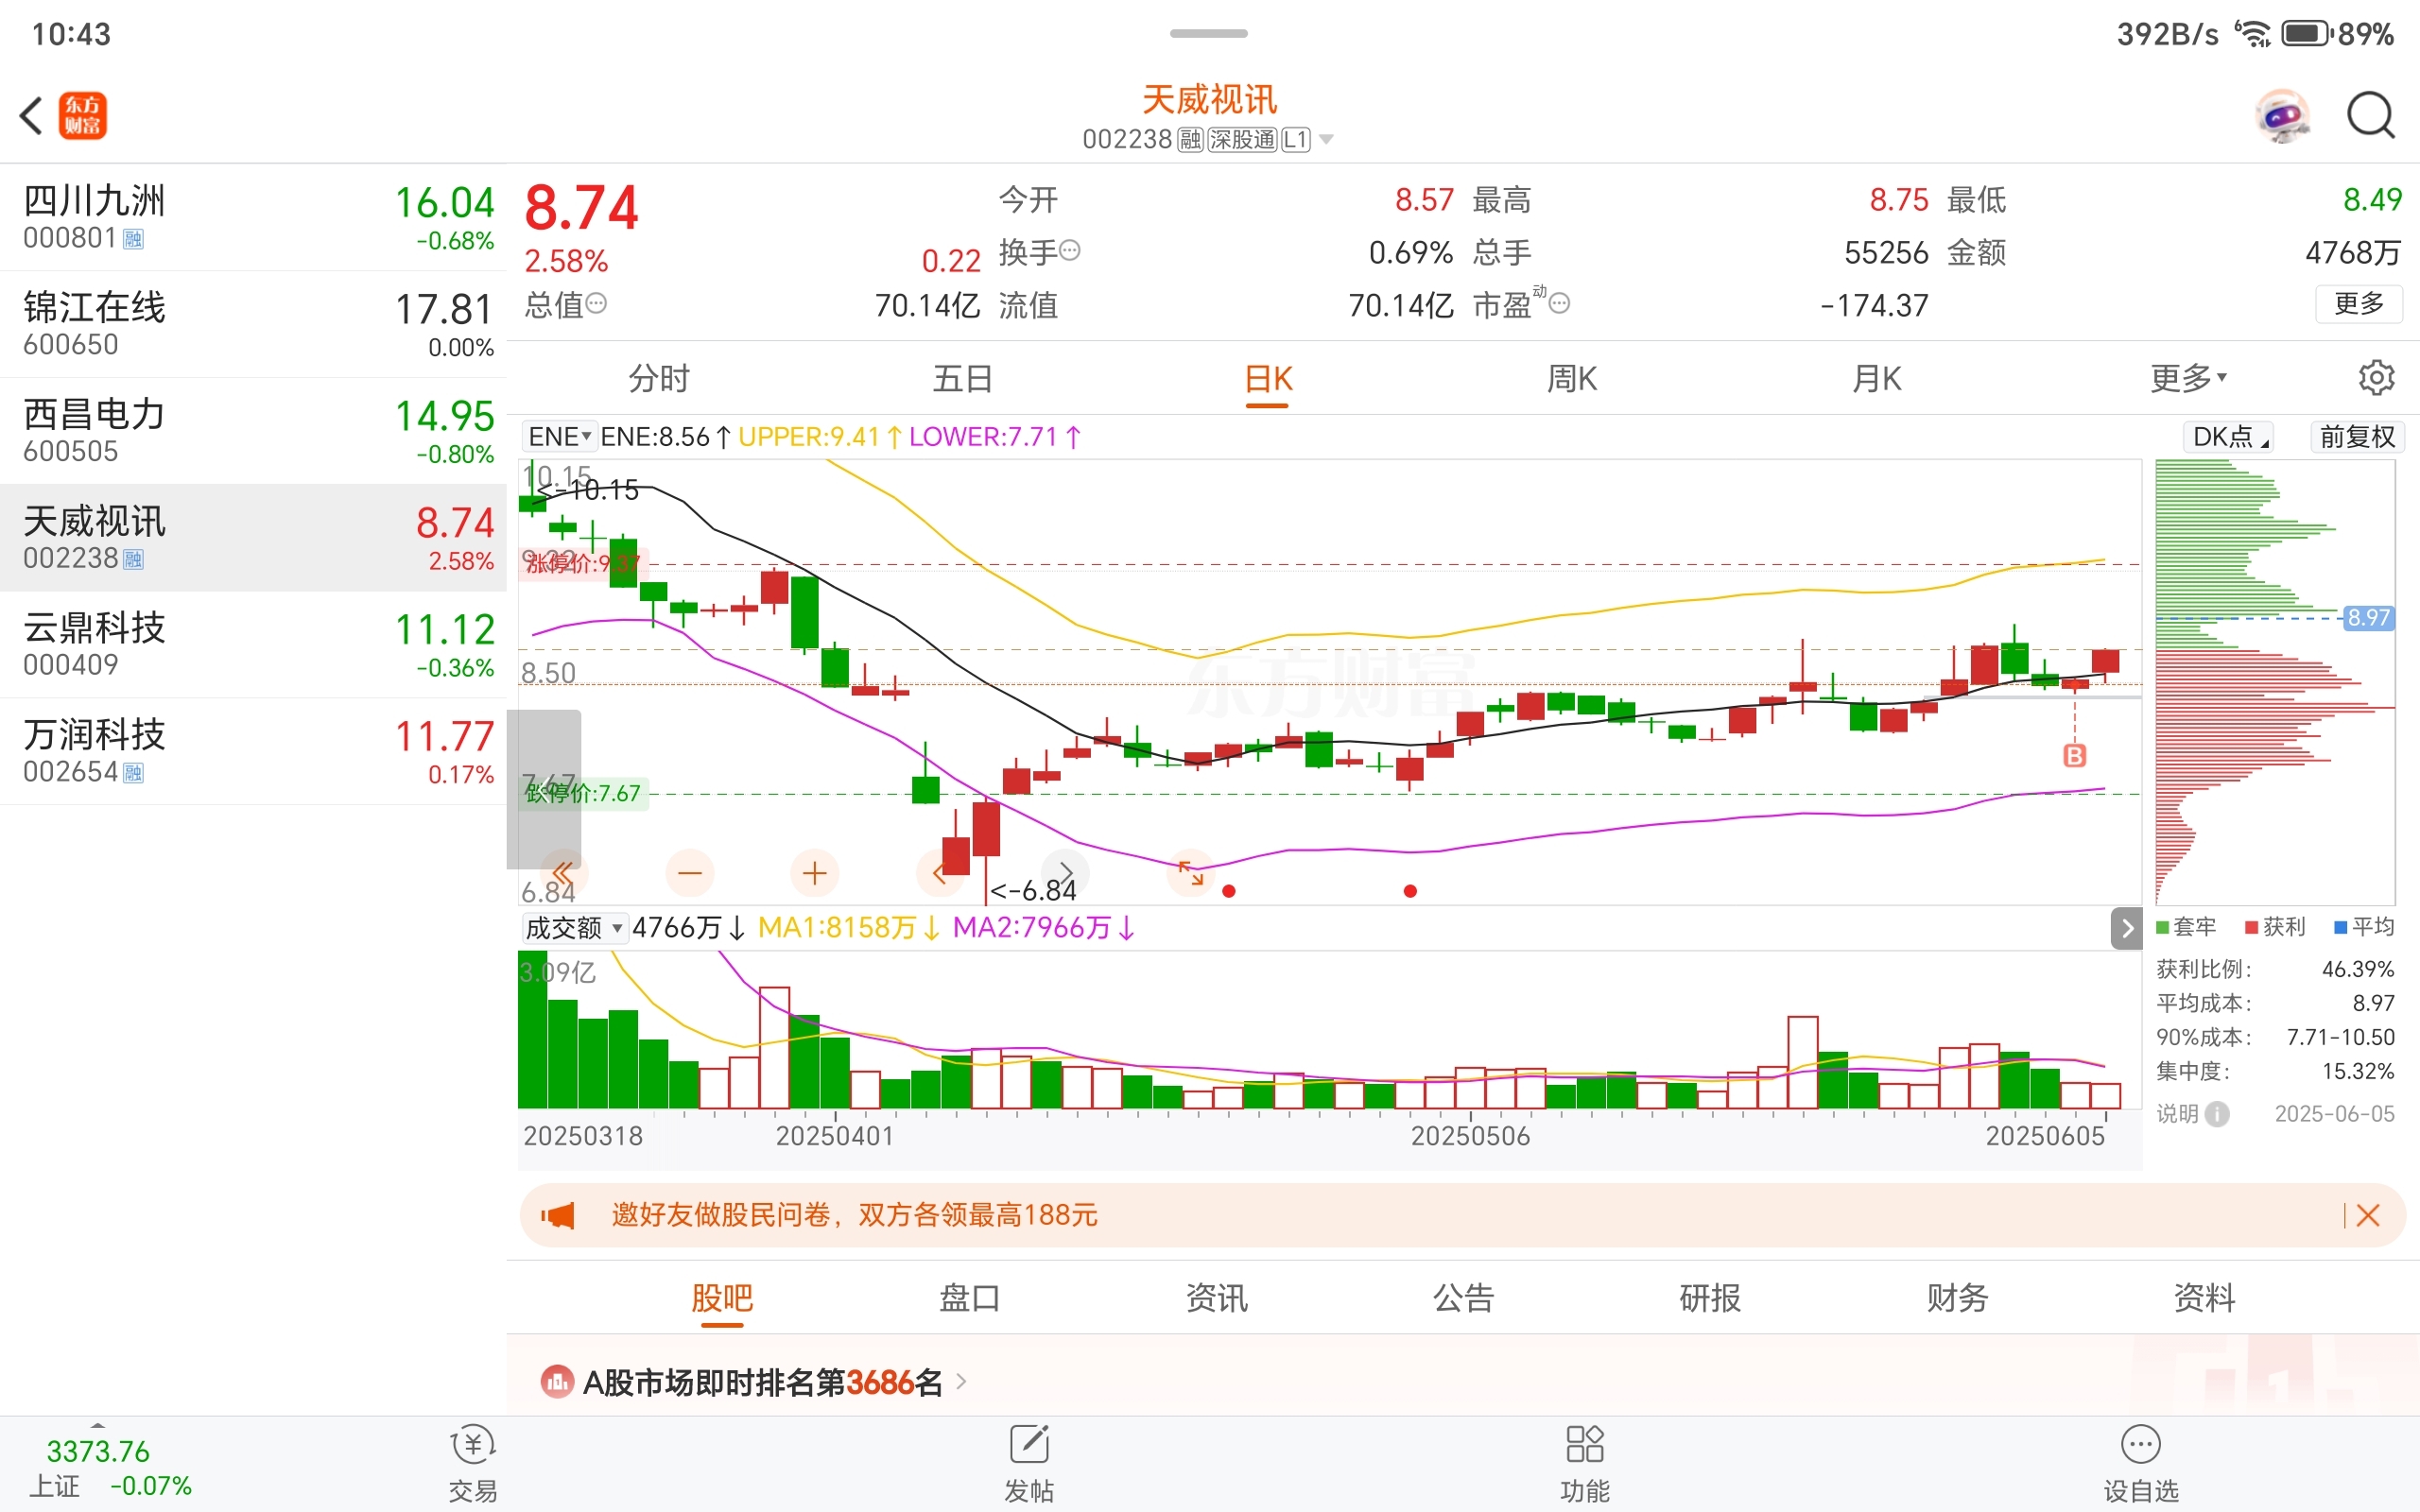The width and height of the screenshot is (2420, 1512).
Task: Tap the 换手 info icon
Action: (x=1069, y=250)
